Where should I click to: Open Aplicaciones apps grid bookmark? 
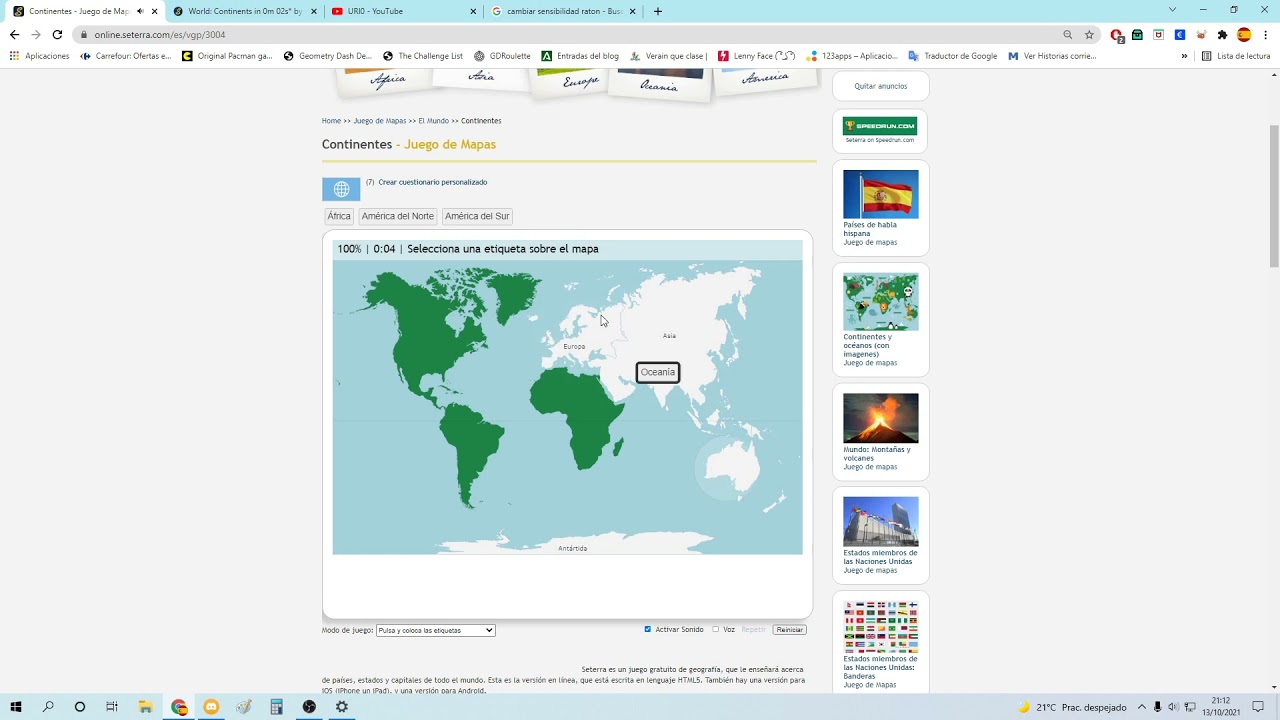pyautogui.click(x=40, y=56)
